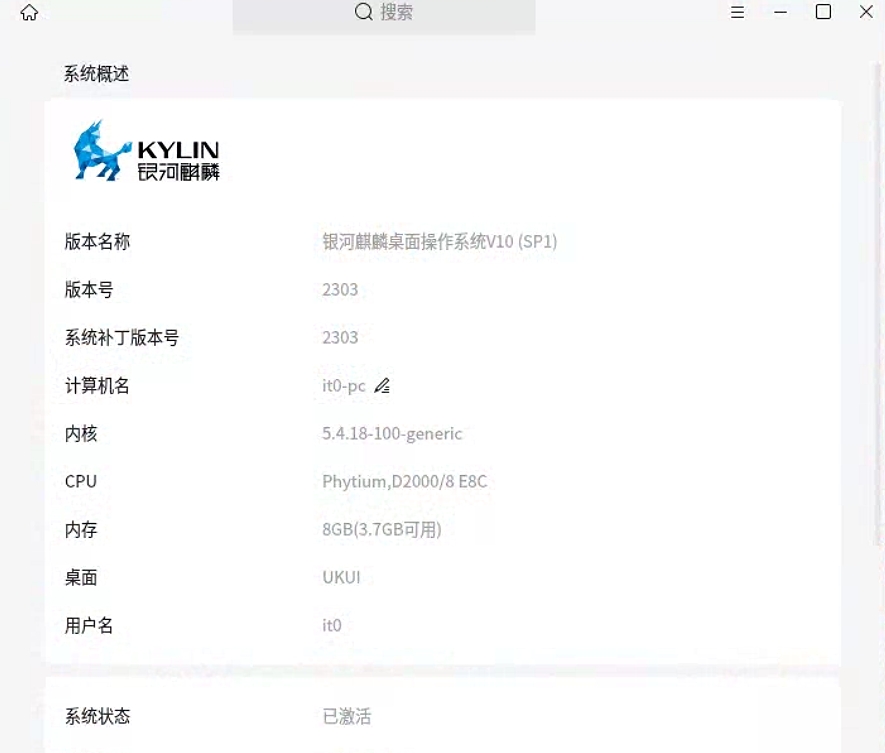Select the 系统补丁版本号 entry

pos(340,337)
